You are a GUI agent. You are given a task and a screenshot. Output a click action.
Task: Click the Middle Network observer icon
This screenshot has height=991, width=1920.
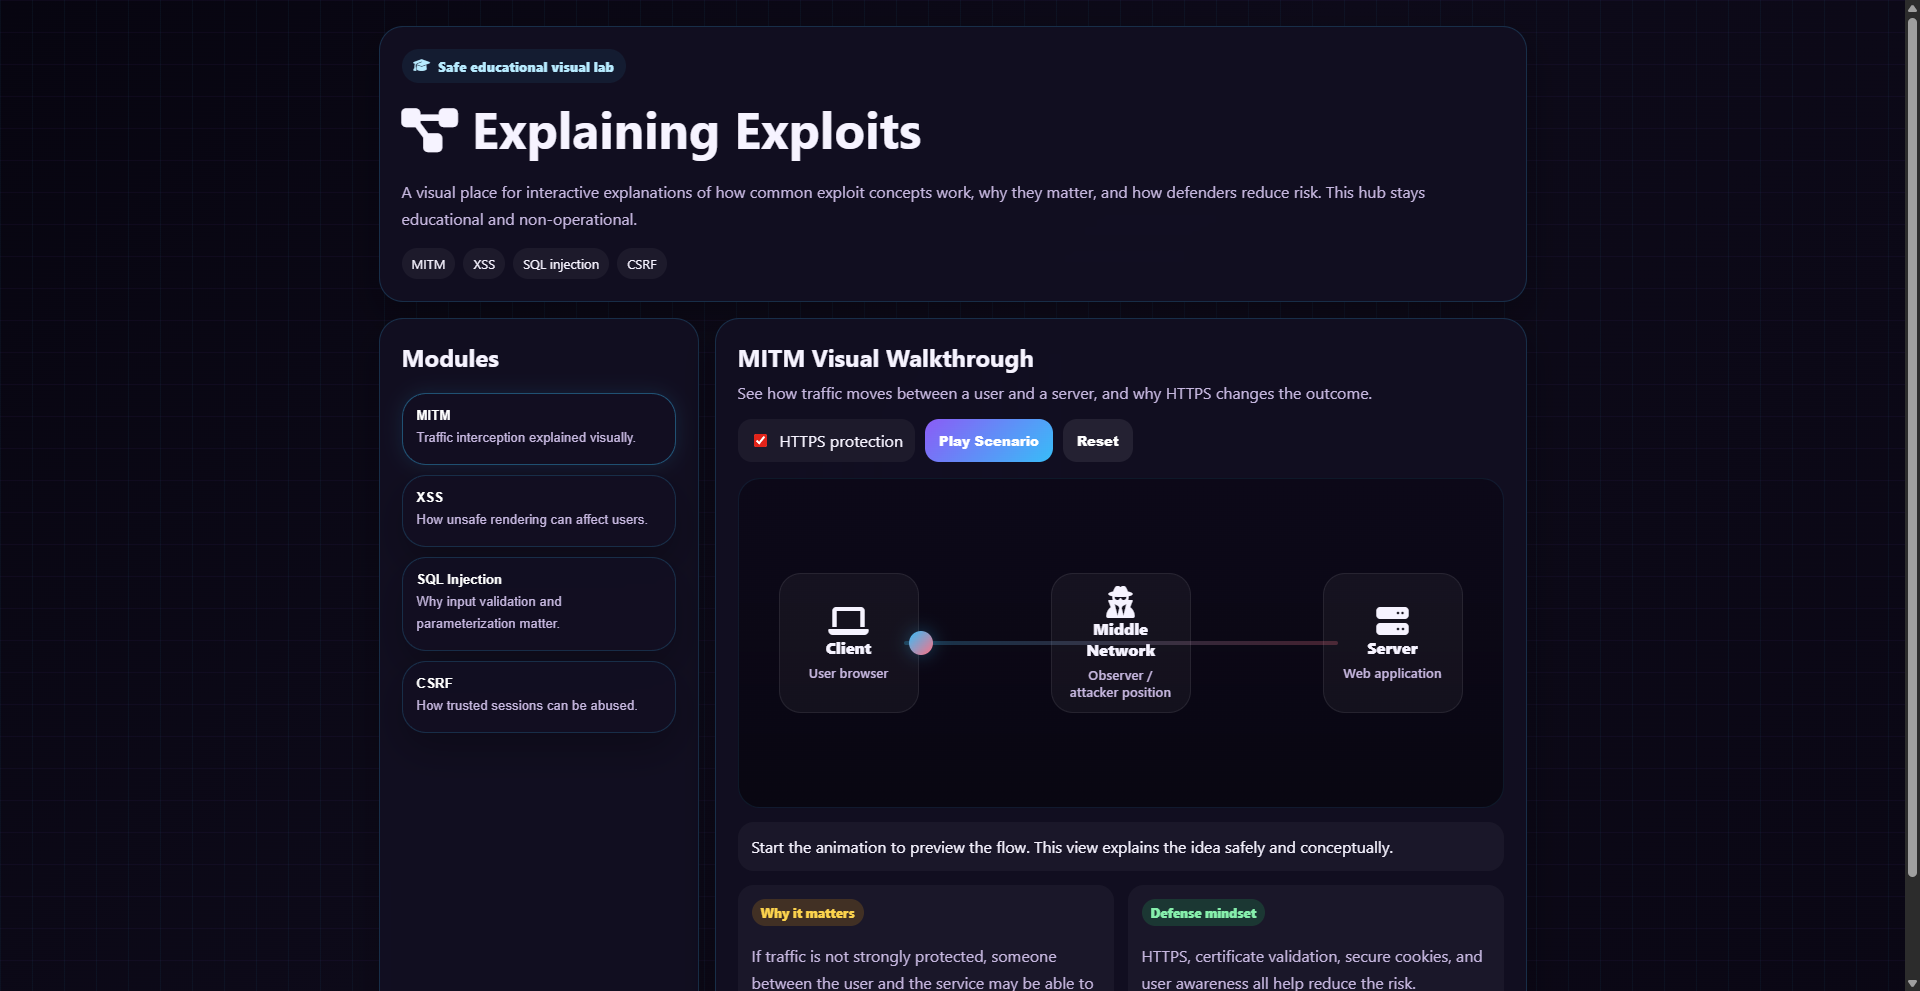1120,602
